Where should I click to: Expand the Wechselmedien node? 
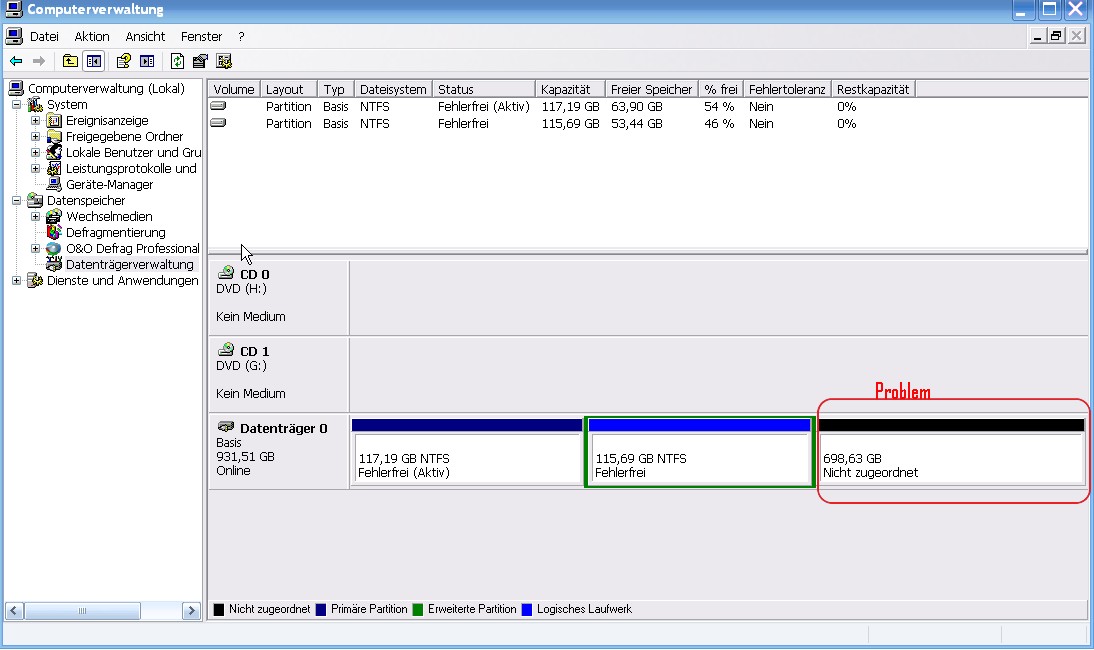coord(36,217)
